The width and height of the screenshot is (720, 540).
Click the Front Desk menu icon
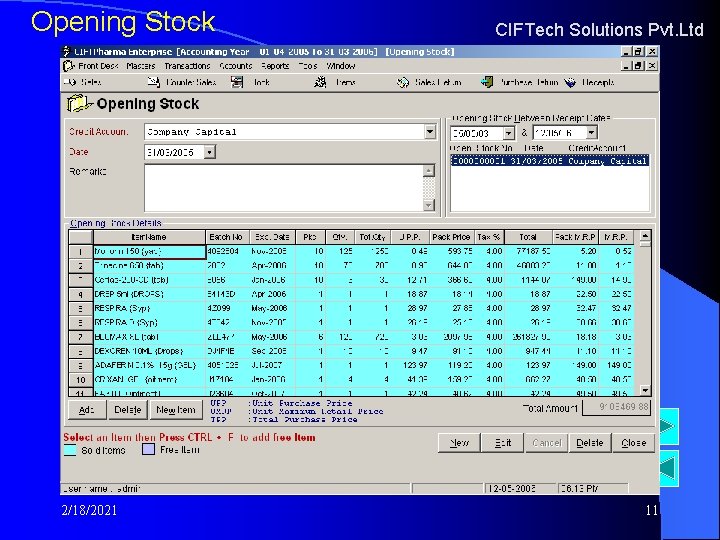pos(69,66)
